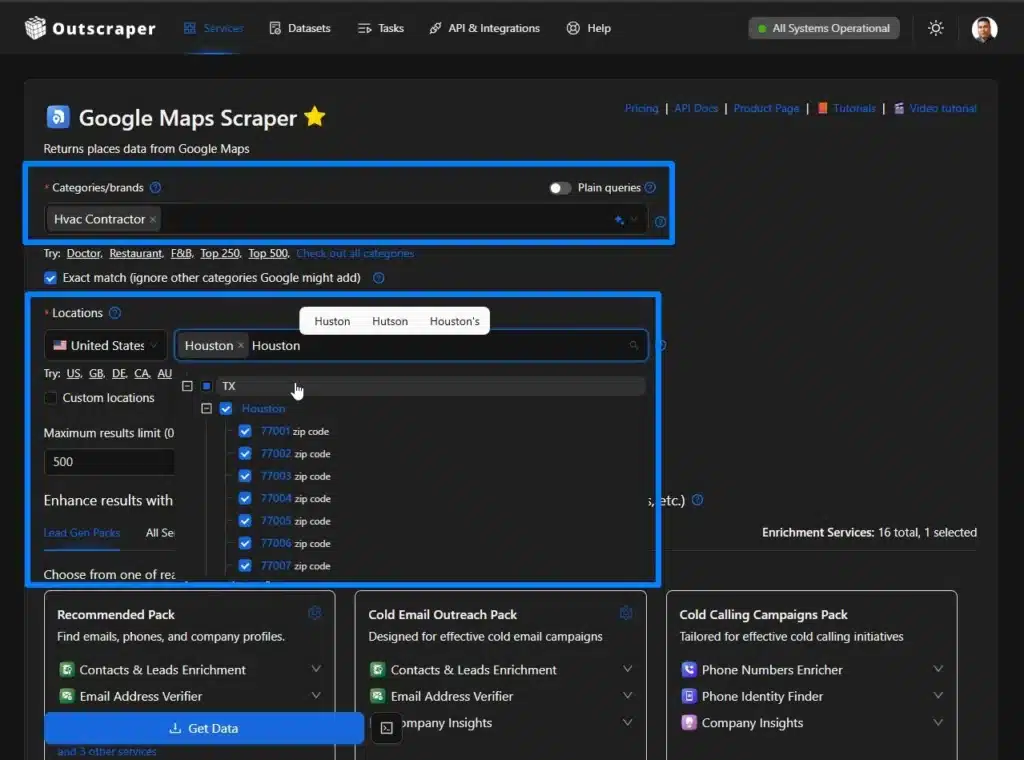Open the terminal icon beside Get Data
This screenshot has width=1024, height=760.
[387, 729]
